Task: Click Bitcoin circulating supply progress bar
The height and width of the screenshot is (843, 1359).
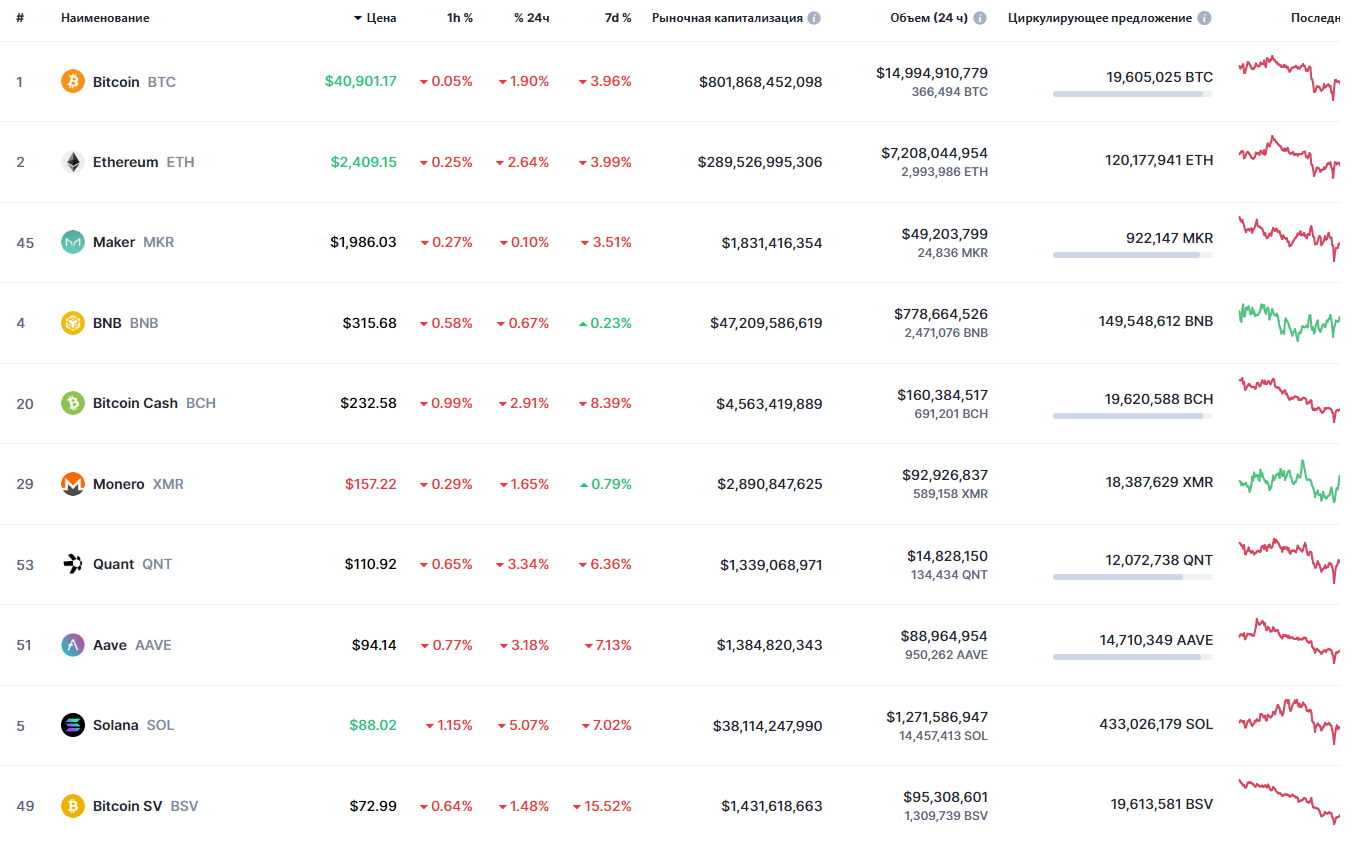Action: click(x=1133, y=94)
